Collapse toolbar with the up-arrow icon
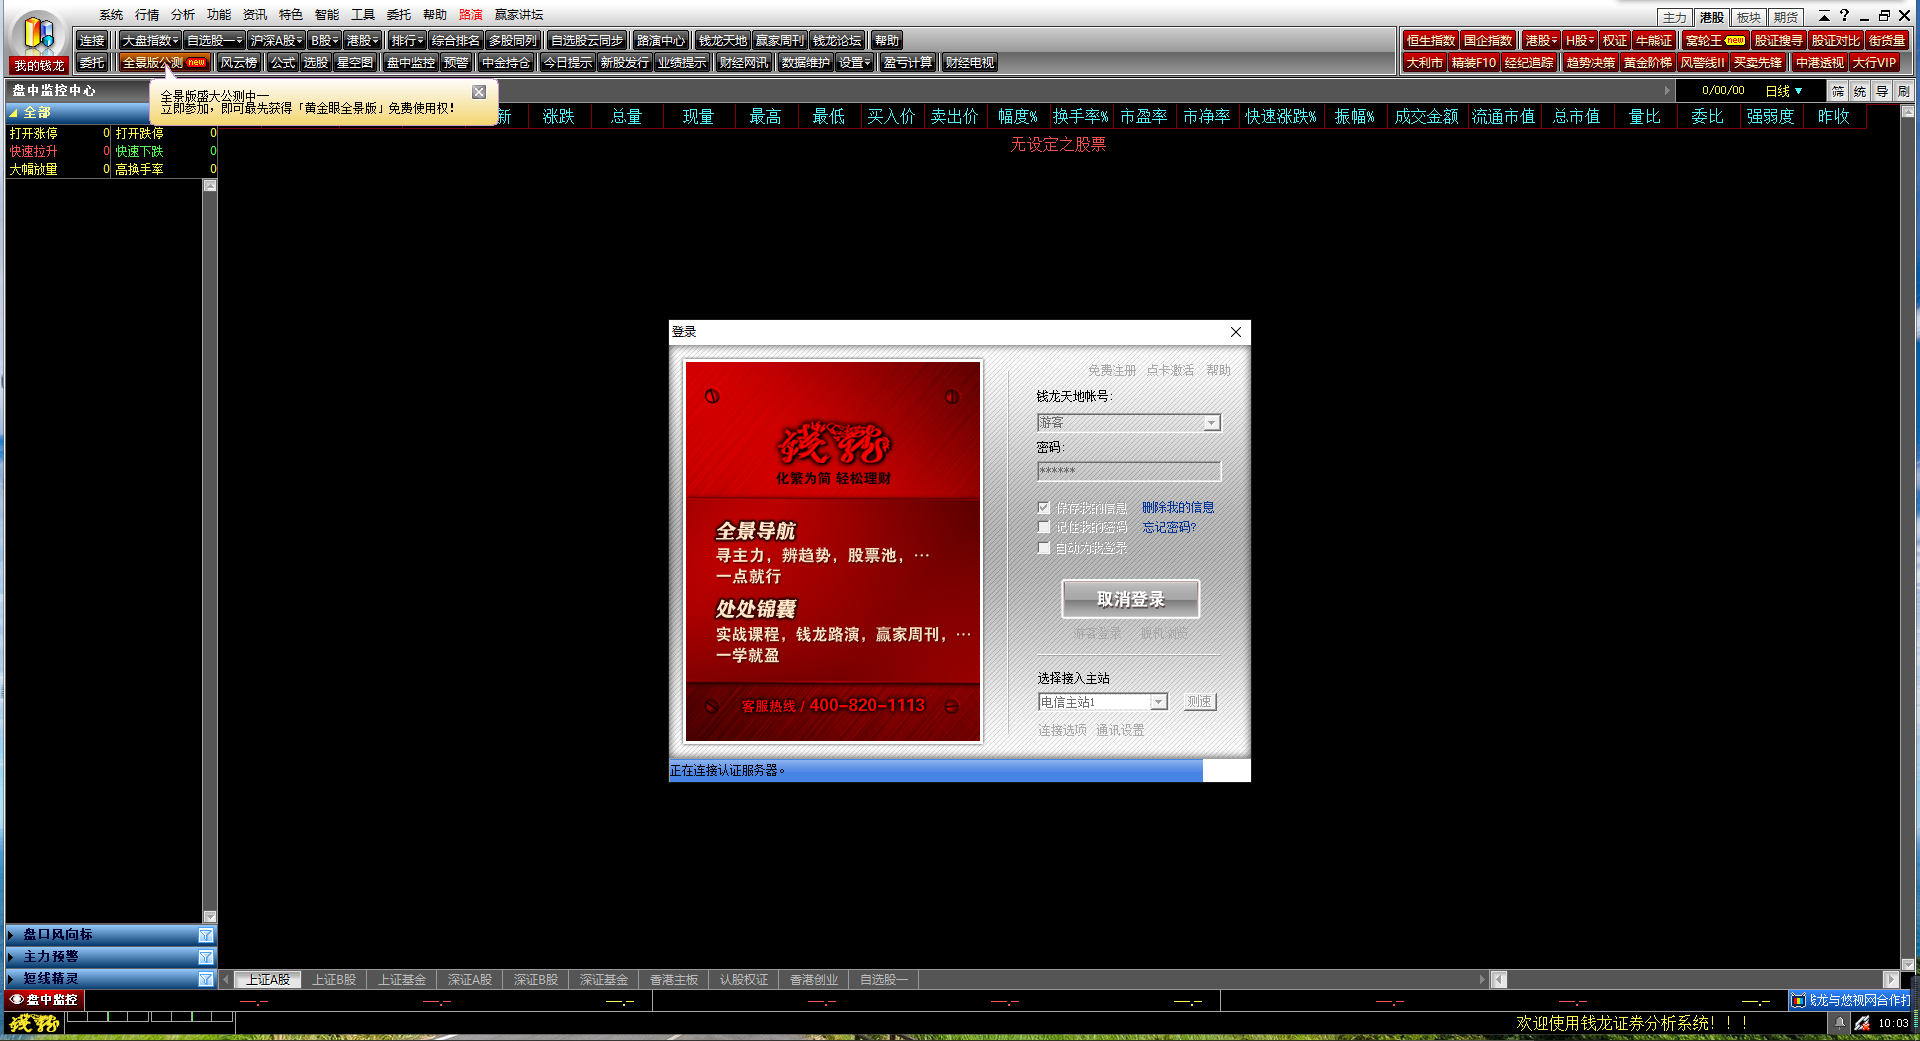This screenshot has width=1920, height=1041. [1824, 15]
